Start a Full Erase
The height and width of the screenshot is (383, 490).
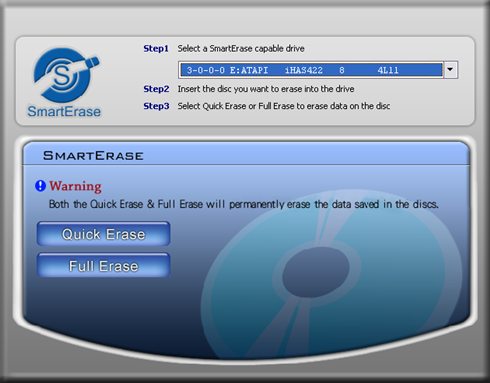pyautogui.click(x=104, y=265)
